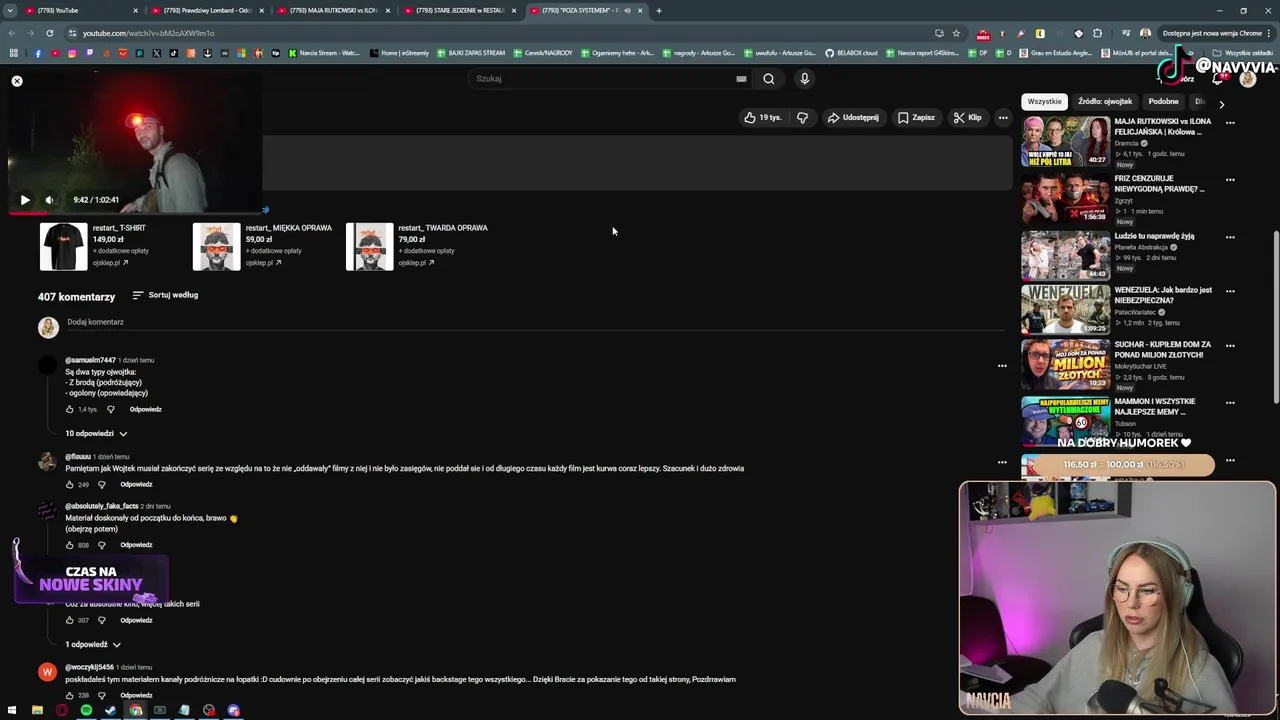This screenshot has width=1280, height=720.
Task: Open restart_ T-SHIRT product thumbnail
Action: (63, 246)
